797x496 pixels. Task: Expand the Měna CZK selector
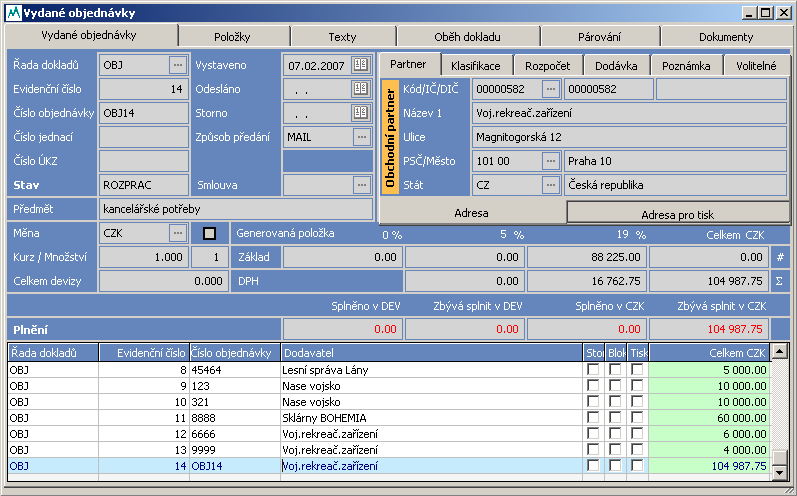pos(178,233)
